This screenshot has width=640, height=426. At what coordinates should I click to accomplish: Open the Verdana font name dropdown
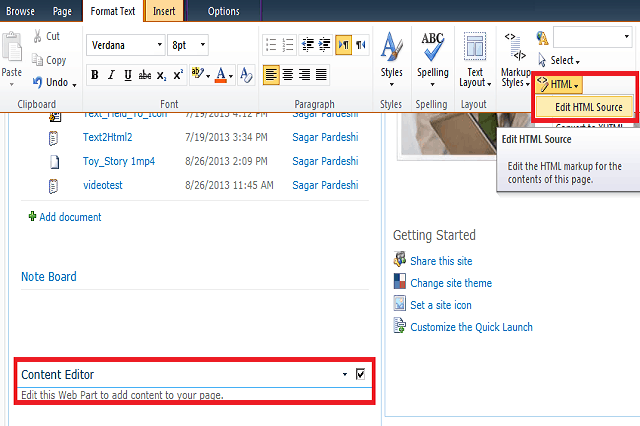click(125, 45)
